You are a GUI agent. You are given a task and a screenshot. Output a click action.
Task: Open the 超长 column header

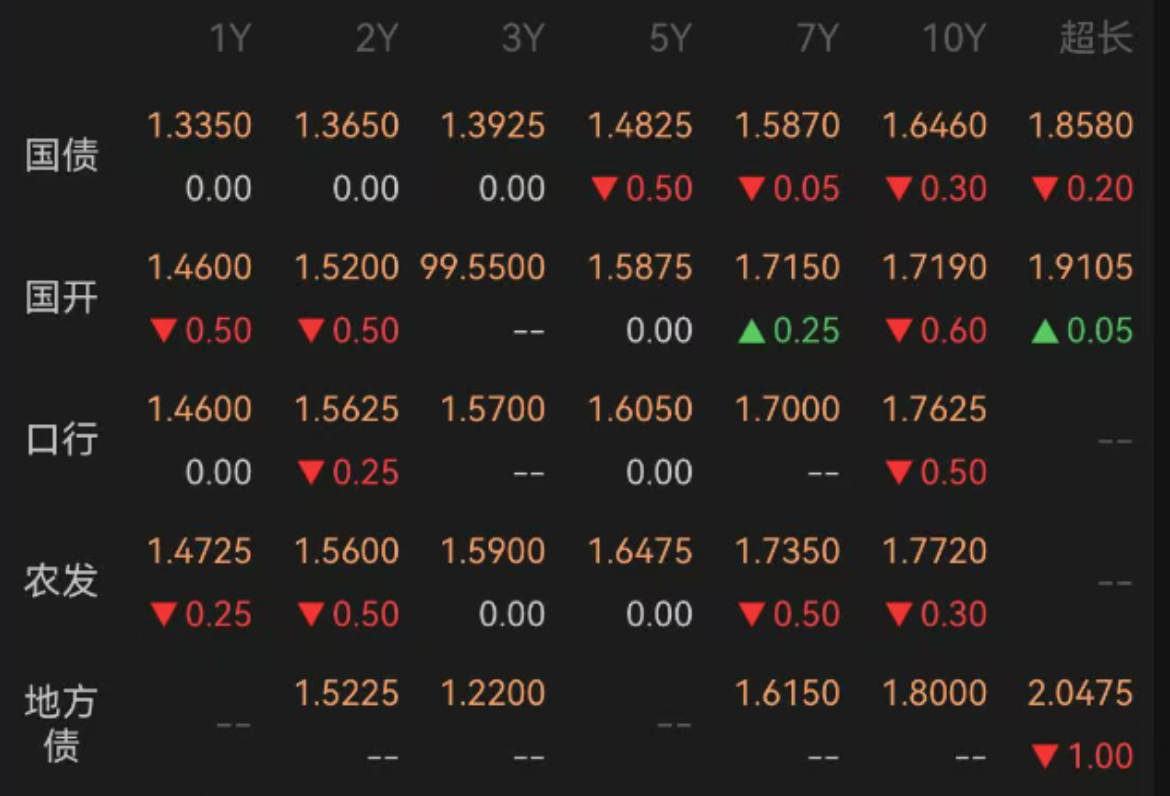click(x=1096, y=37)
